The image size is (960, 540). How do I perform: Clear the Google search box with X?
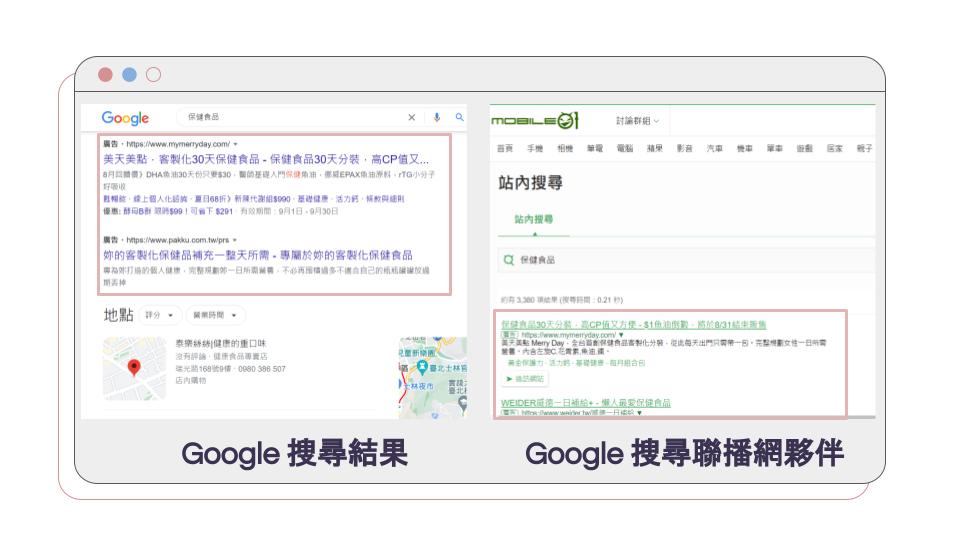(411, 118)
